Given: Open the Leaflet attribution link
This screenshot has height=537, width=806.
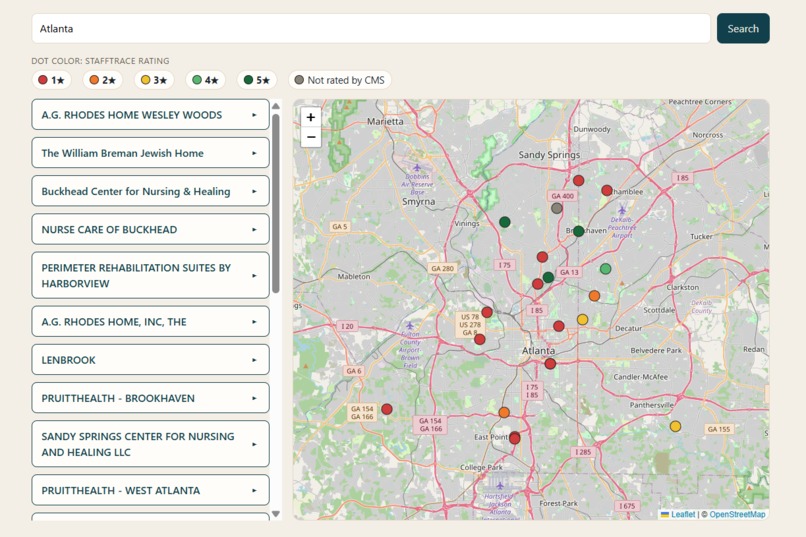Looking at the screenshot, I should pyautogui.click(x=683, y=514).
